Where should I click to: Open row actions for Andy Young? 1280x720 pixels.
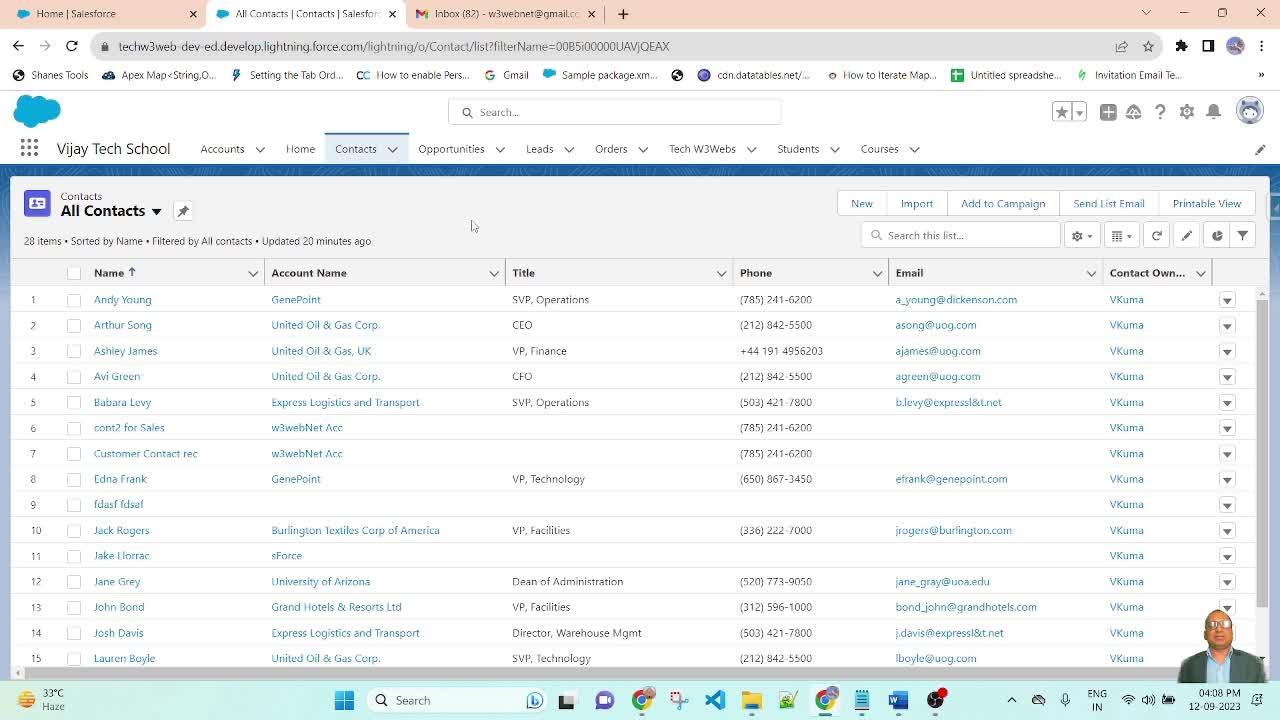click(x=1227, y=300)
